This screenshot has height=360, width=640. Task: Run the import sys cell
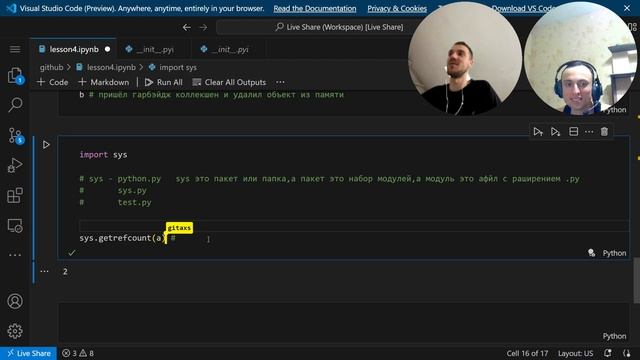pyautogui.click(x=46, y=144)
